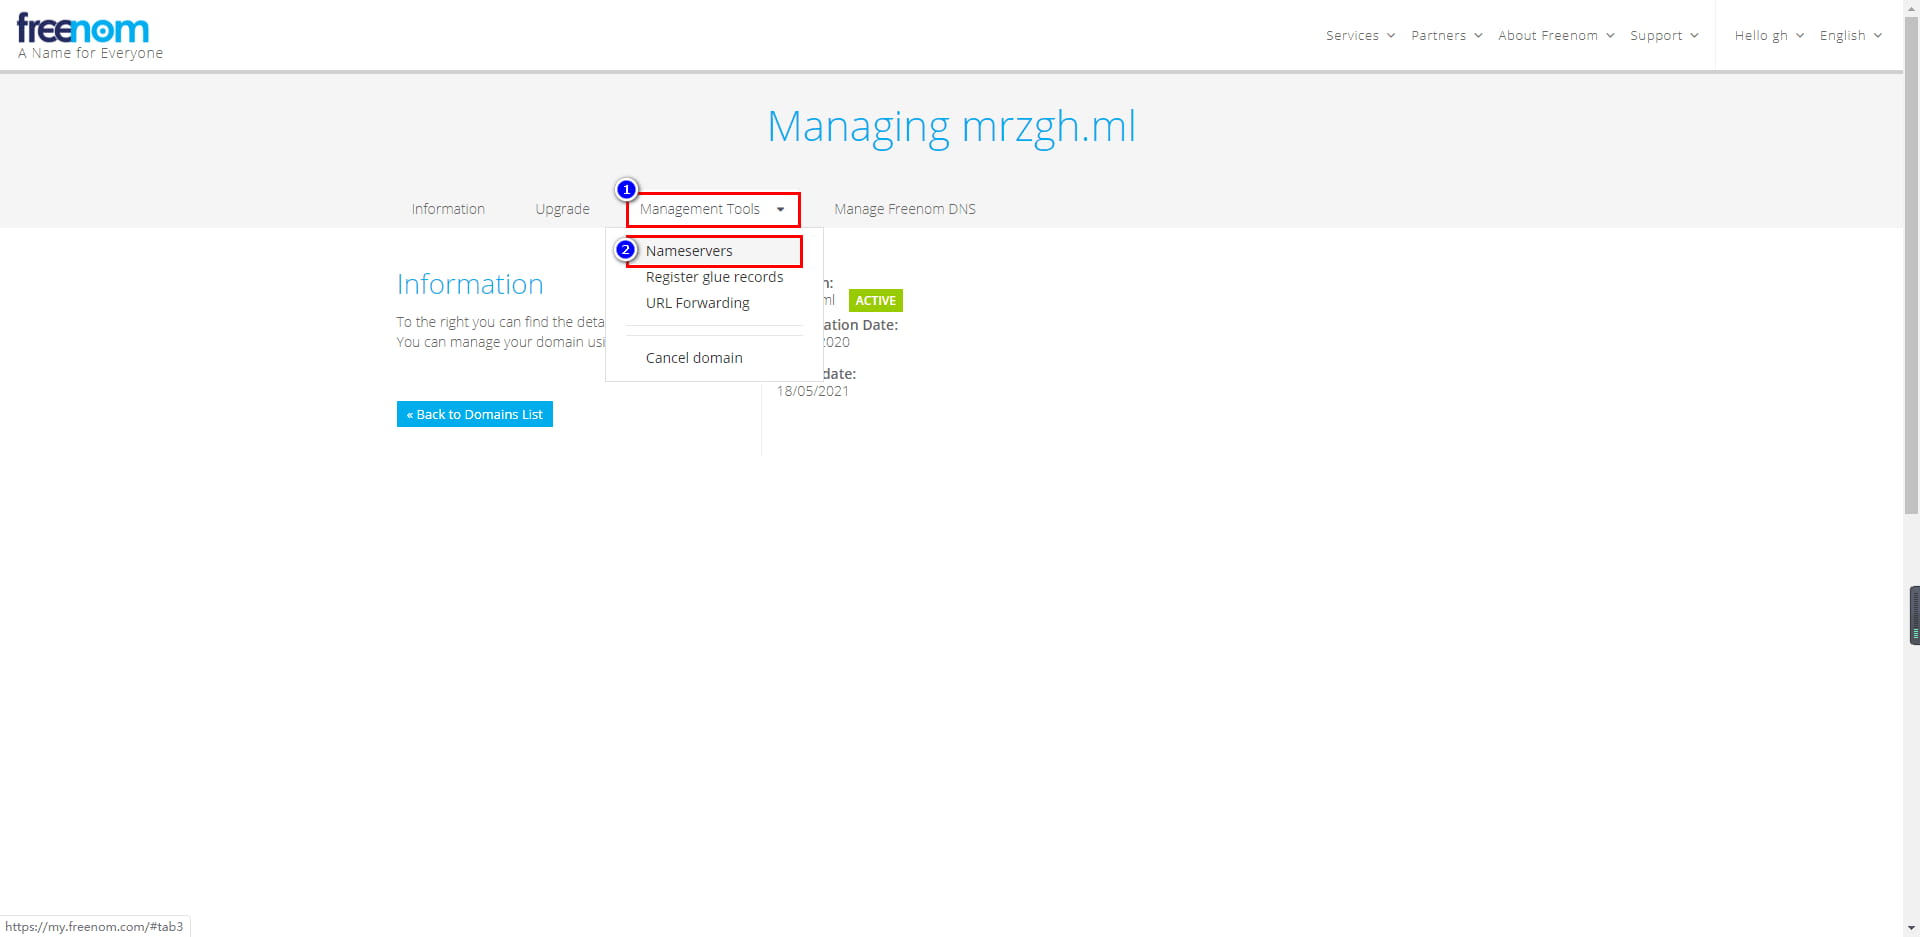Screen dimensions: 1920x937
Task: Open the Partners dropdown
Action: click(x=1446, y=35)
